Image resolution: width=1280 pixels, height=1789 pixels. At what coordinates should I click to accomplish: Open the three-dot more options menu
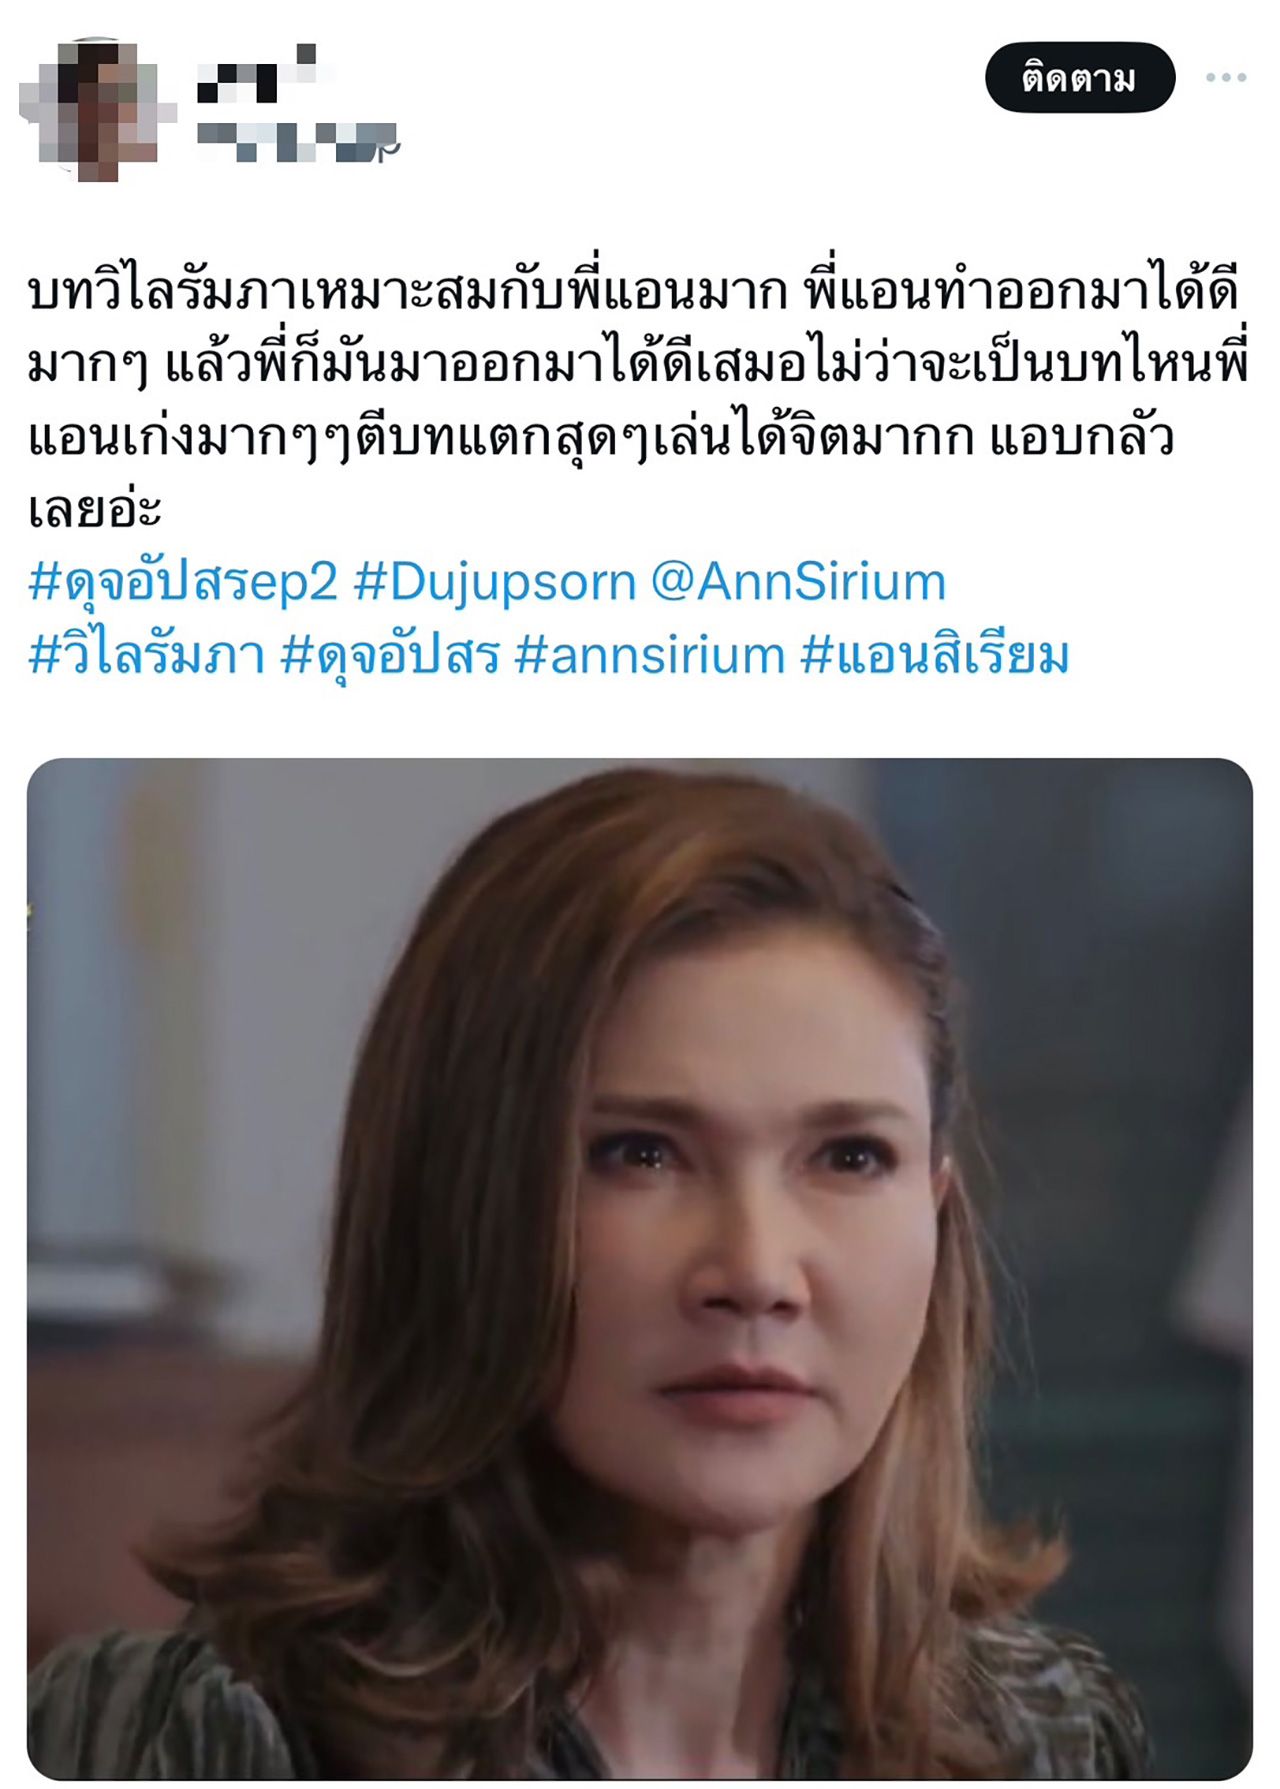[1225, 77]
